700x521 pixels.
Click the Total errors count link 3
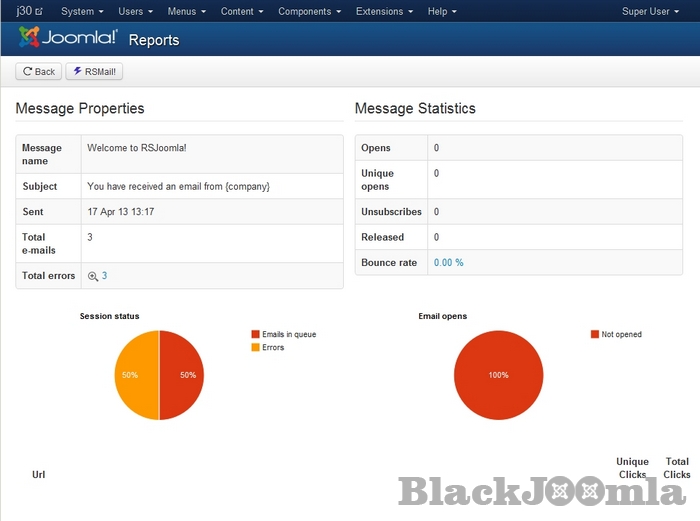[105, 276]
